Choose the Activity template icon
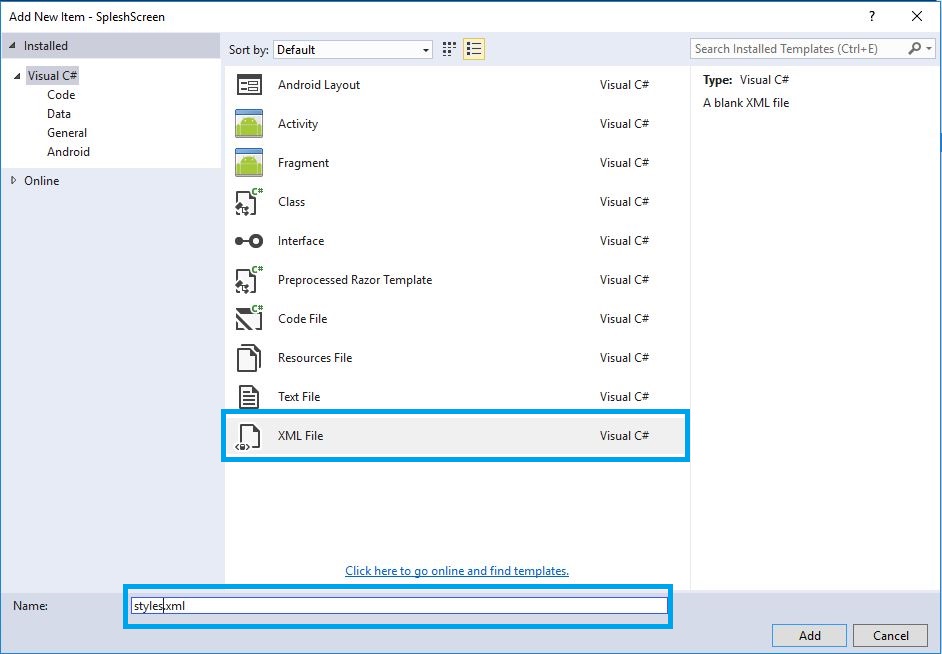Screen dimensions: 942x654 point(249,124)
